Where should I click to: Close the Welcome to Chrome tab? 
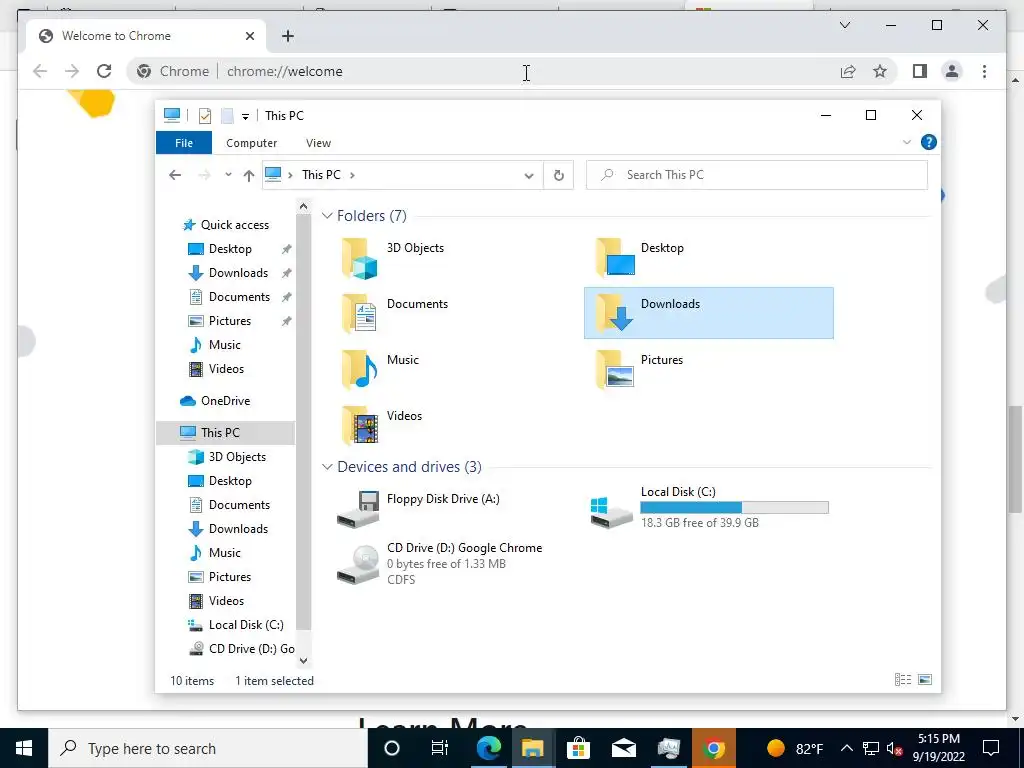tap(249, 36)
